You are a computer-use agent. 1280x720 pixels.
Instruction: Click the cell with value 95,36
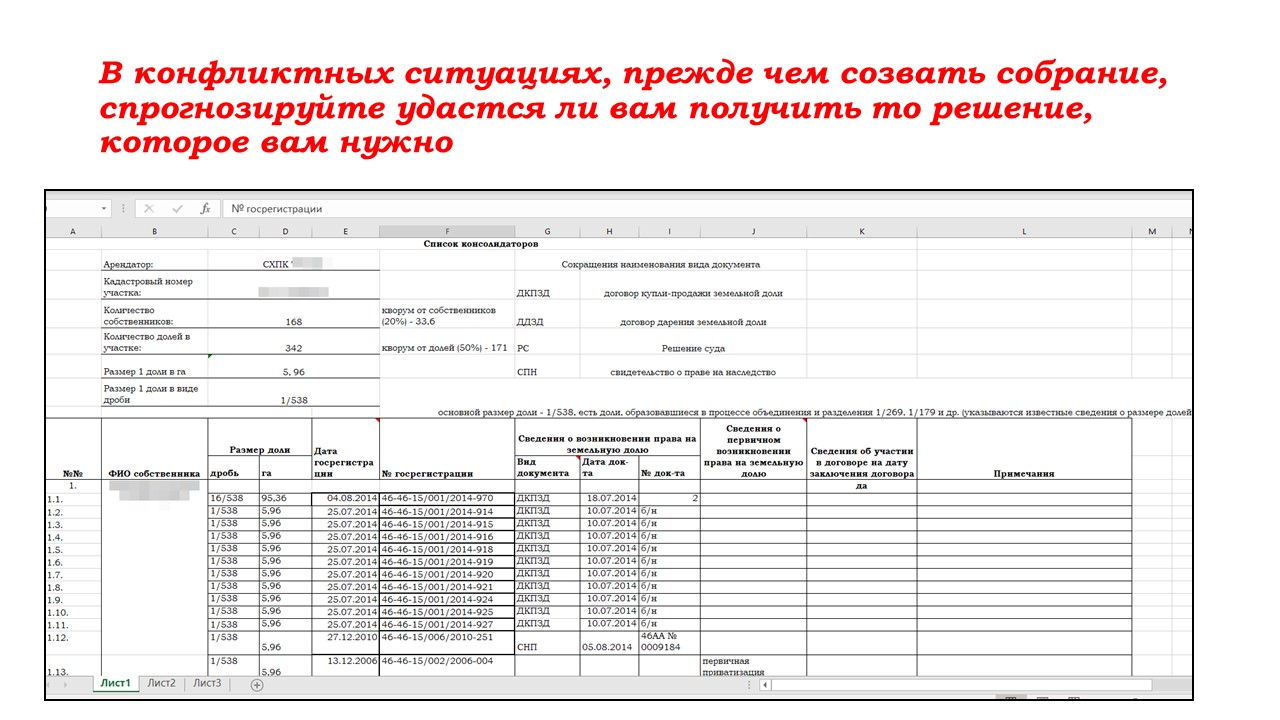point(285,498)
